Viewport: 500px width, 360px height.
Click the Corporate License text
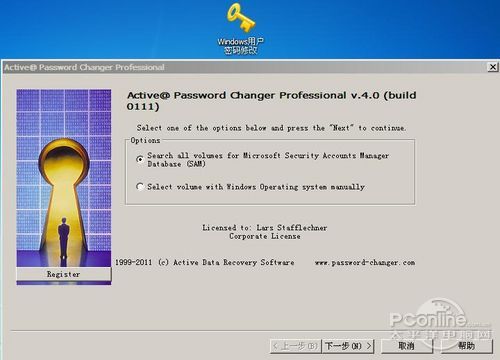pos(265,236)
